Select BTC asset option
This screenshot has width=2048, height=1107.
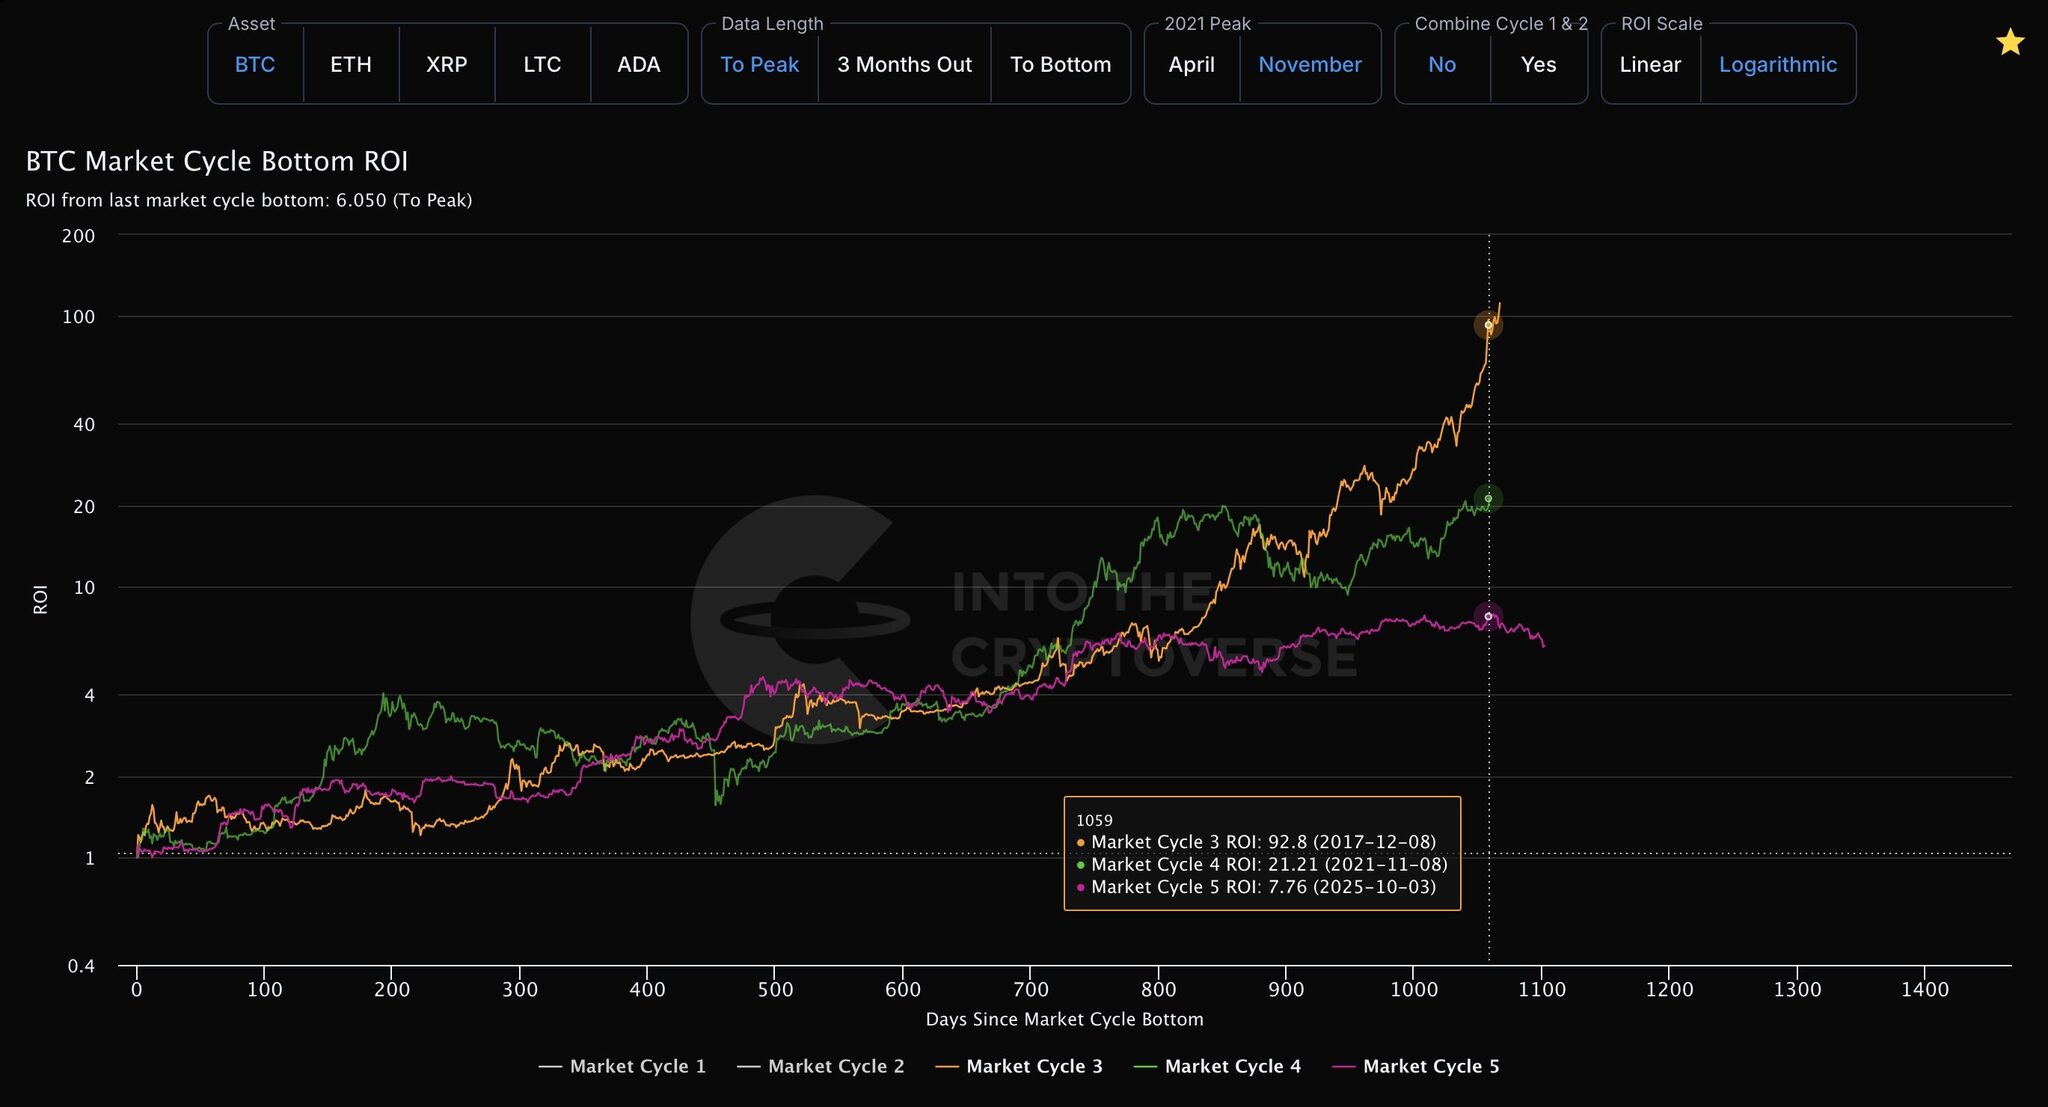coord(255,65)
